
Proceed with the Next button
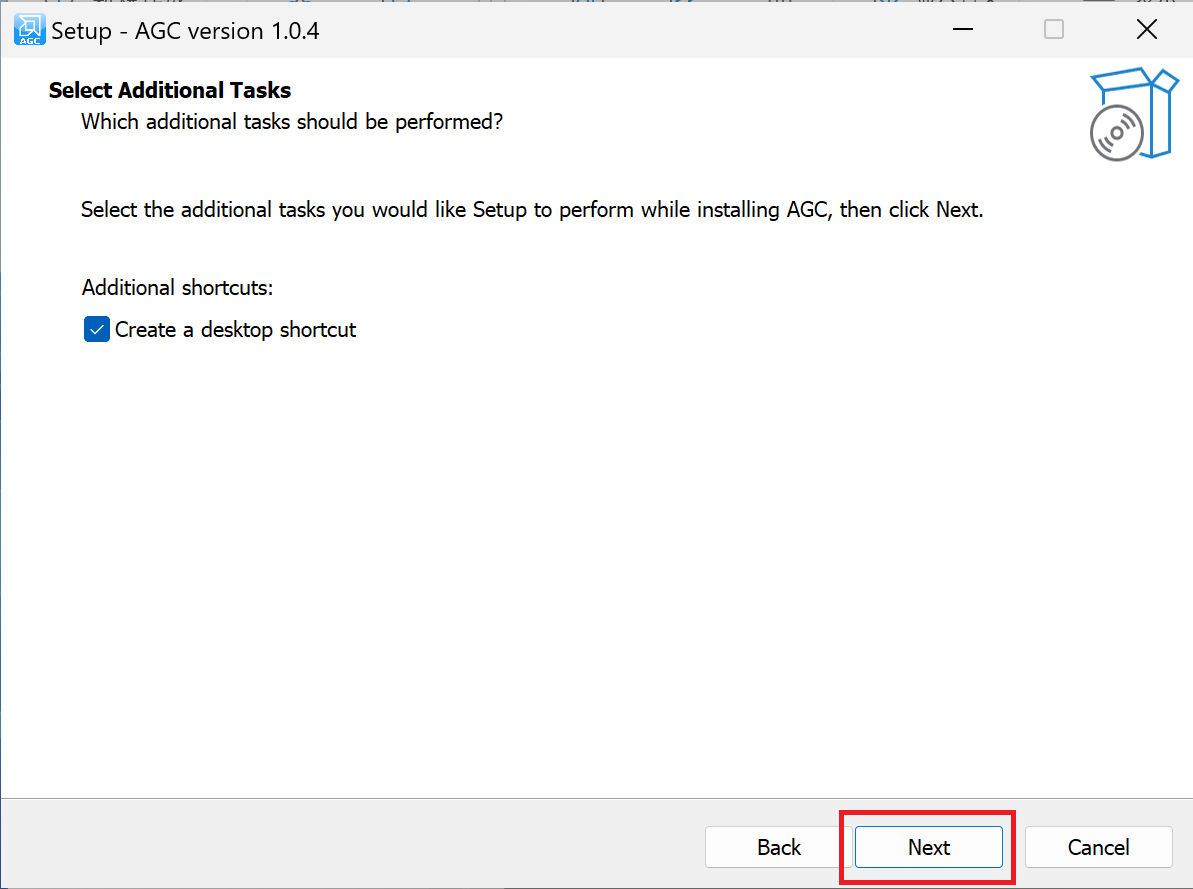[x=929, y=847]
